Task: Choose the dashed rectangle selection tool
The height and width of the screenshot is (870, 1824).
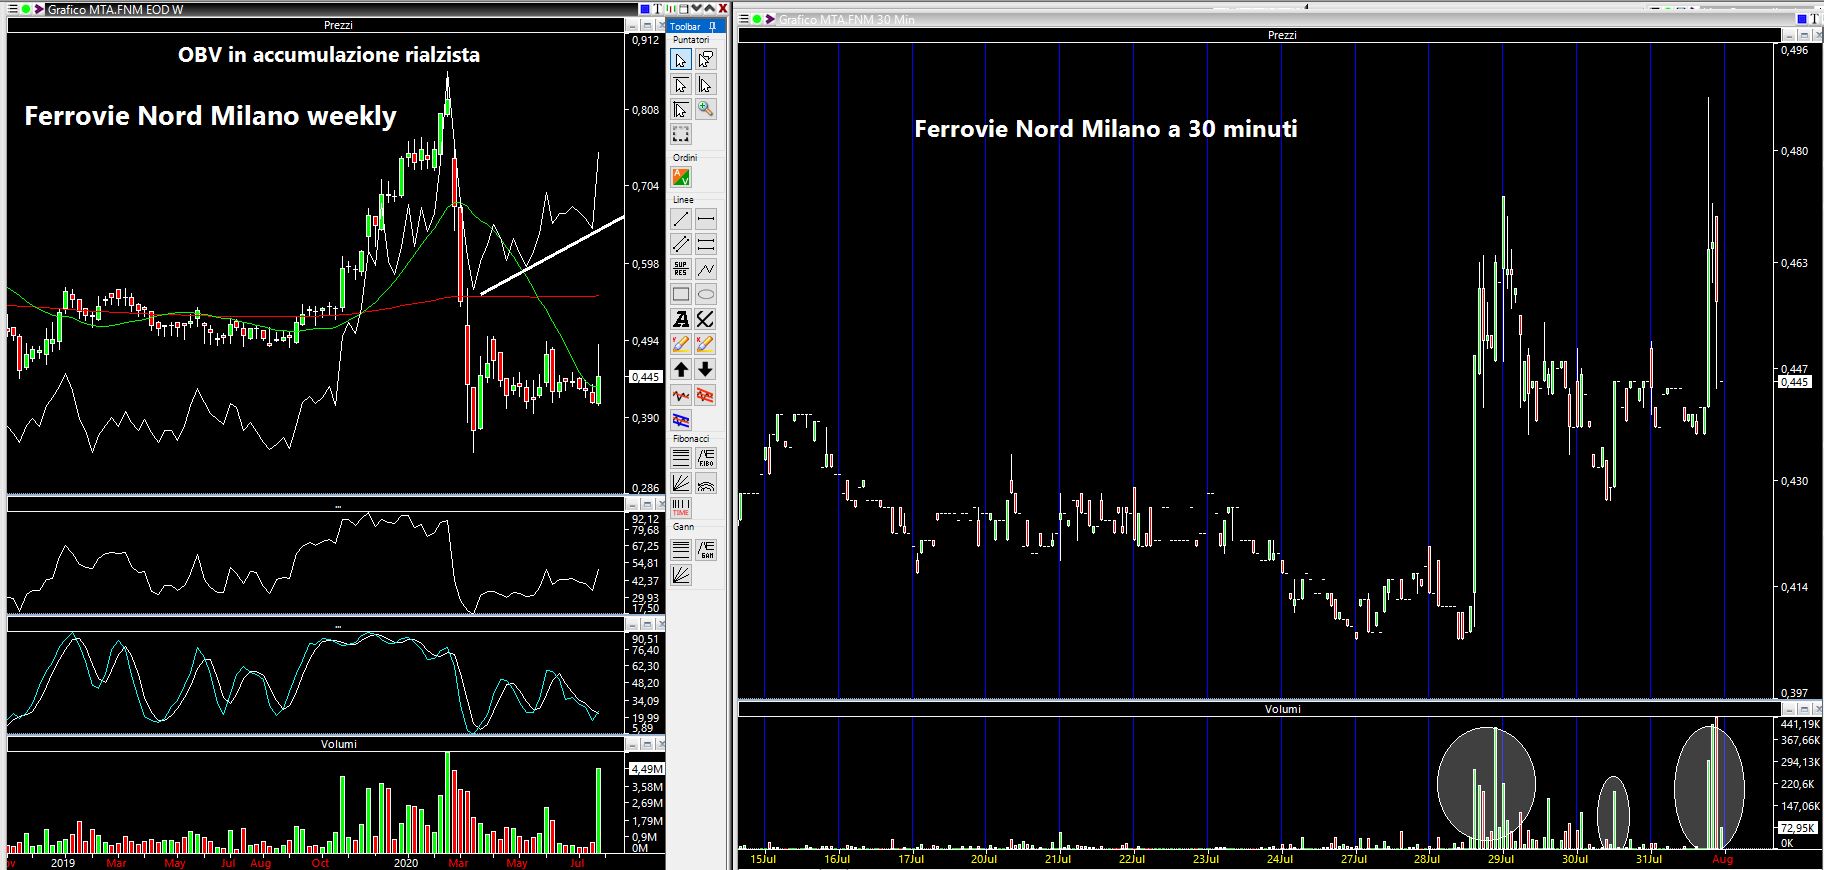Action: pos(681,134)
